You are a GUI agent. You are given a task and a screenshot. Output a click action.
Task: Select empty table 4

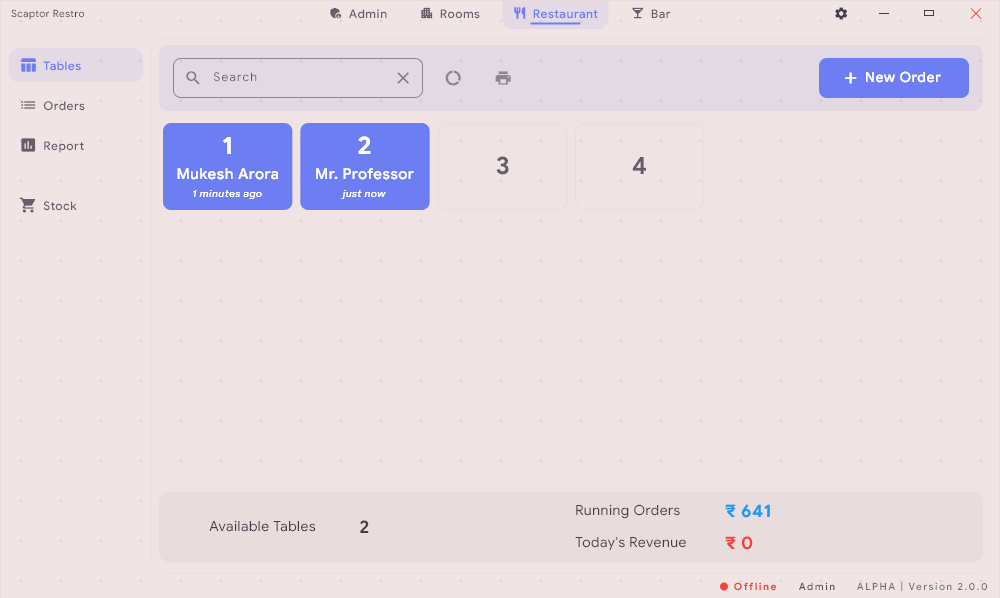coord(639,166)
